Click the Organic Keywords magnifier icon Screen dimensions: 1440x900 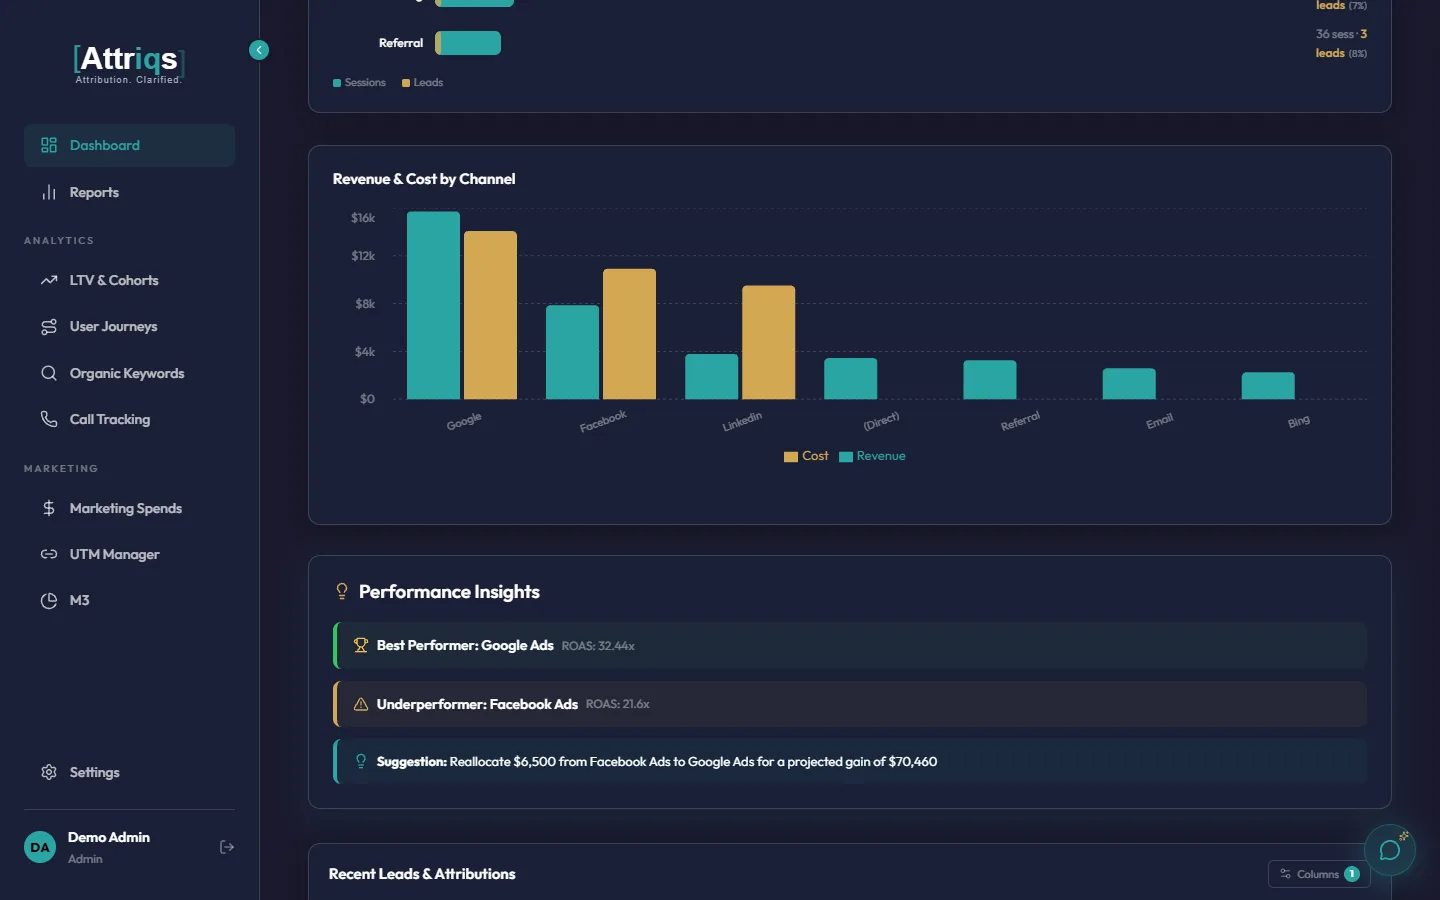(48, 373)
